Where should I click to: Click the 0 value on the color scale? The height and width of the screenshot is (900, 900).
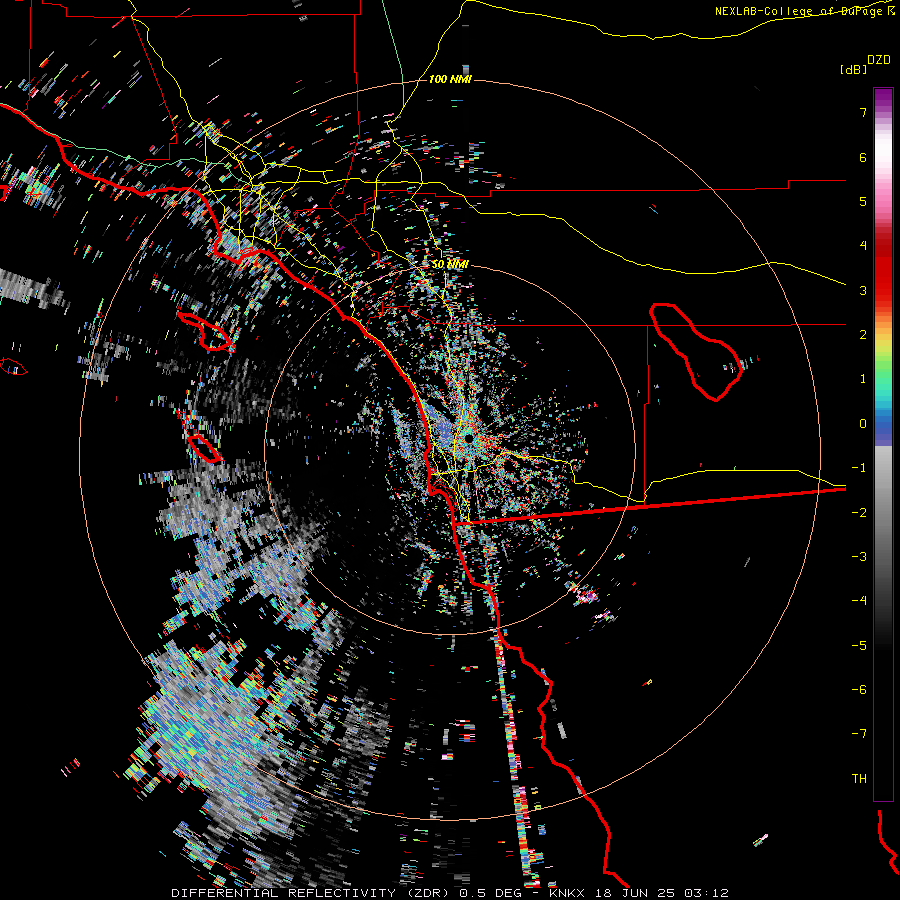(x=863, y=424)
